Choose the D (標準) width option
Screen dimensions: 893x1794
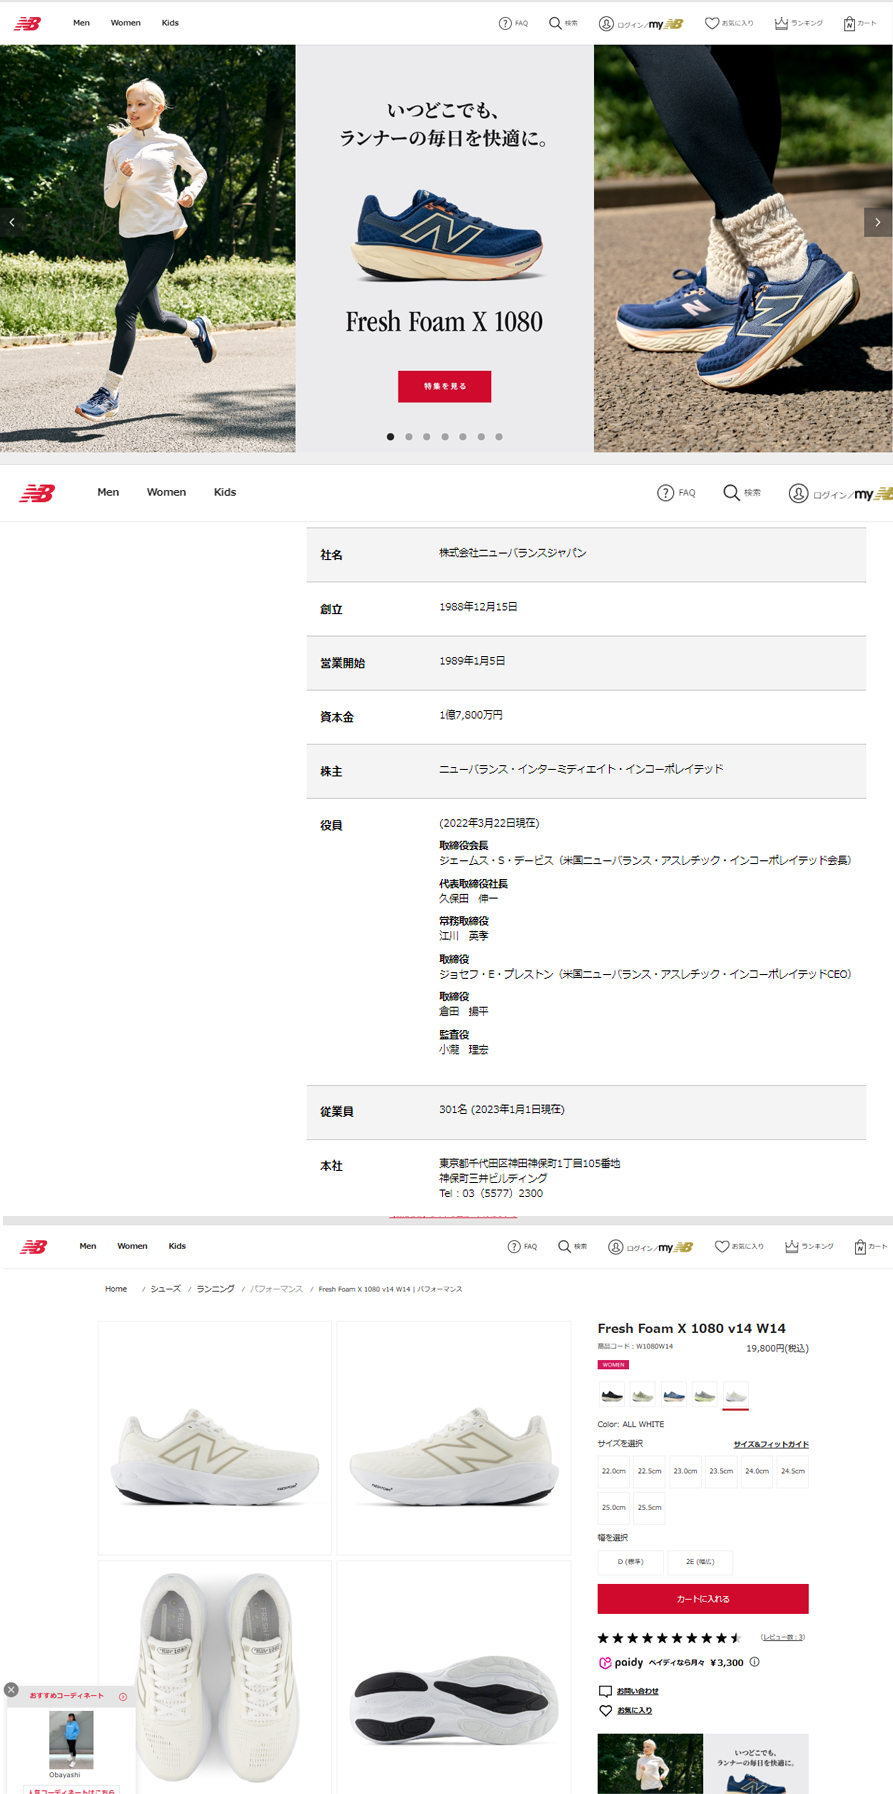630,1561
